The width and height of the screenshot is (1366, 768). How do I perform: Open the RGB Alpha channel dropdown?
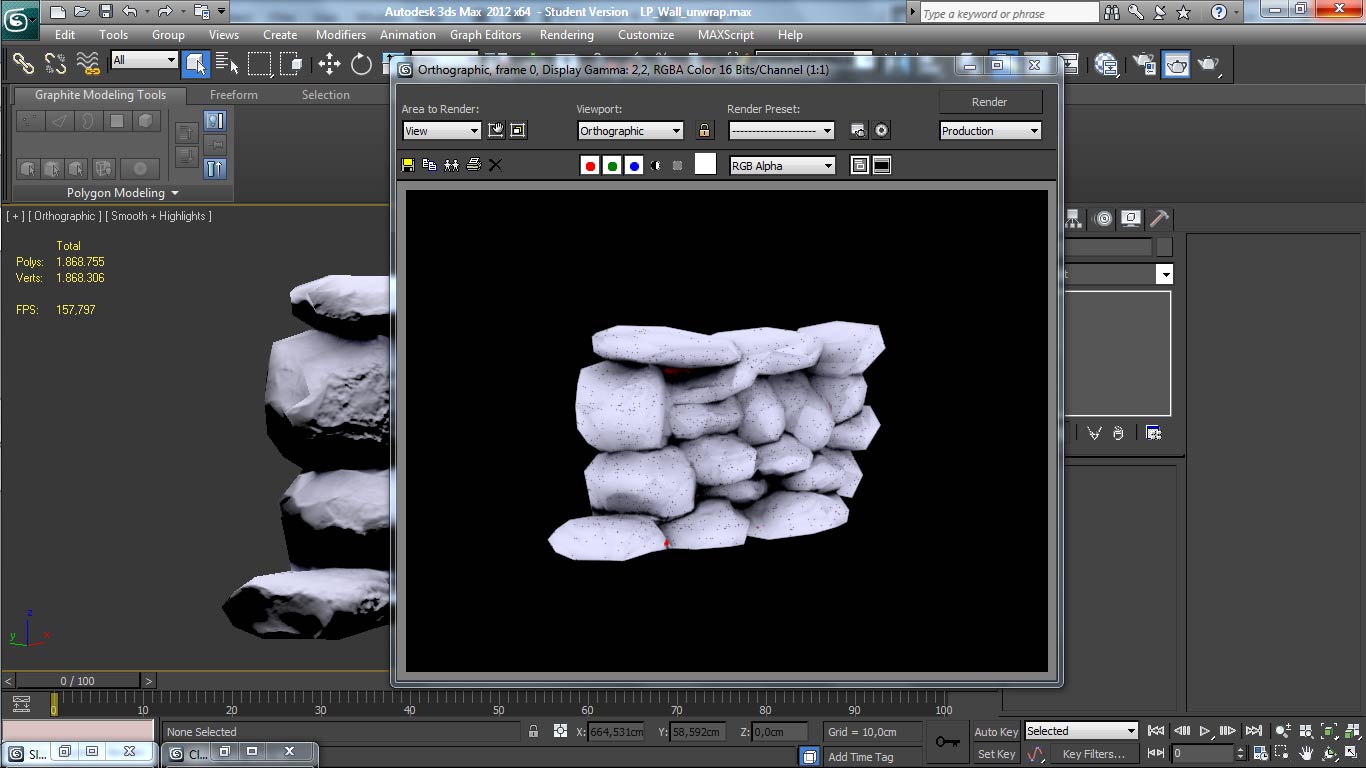click(782, 165)
